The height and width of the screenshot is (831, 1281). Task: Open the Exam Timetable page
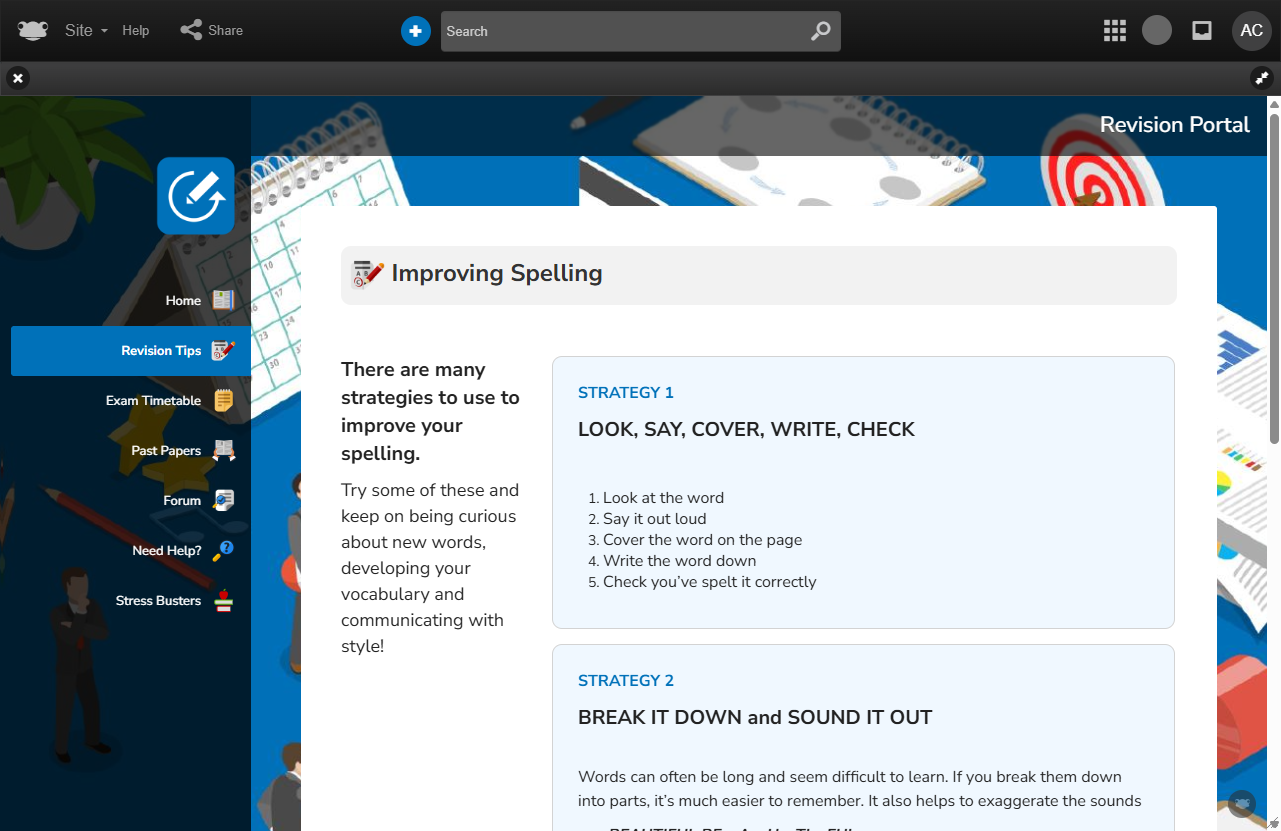click(154, 400)
